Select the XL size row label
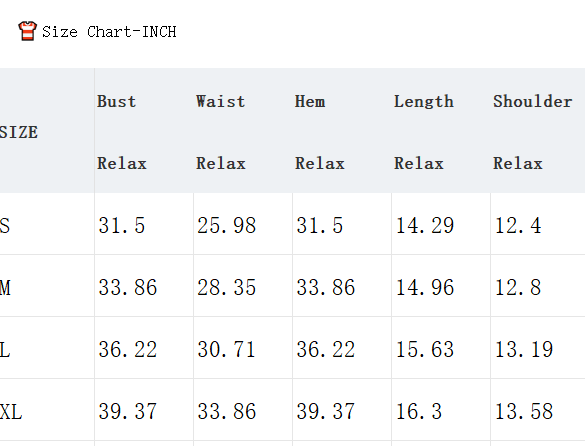The height and width of the screenshot is (446, 585). [x=11, y=412]
